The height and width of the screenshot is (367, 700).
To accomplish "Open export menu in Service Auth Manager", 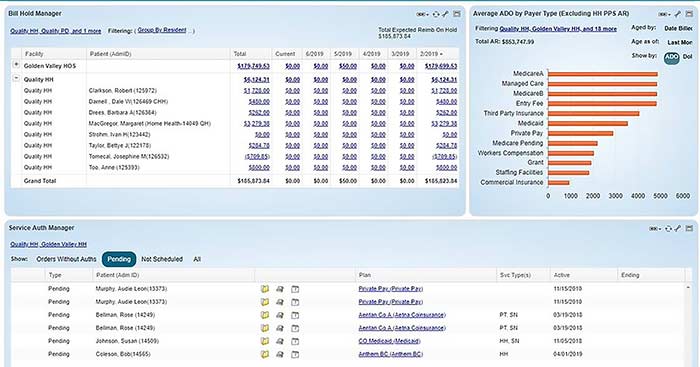I will pos(655,228).
